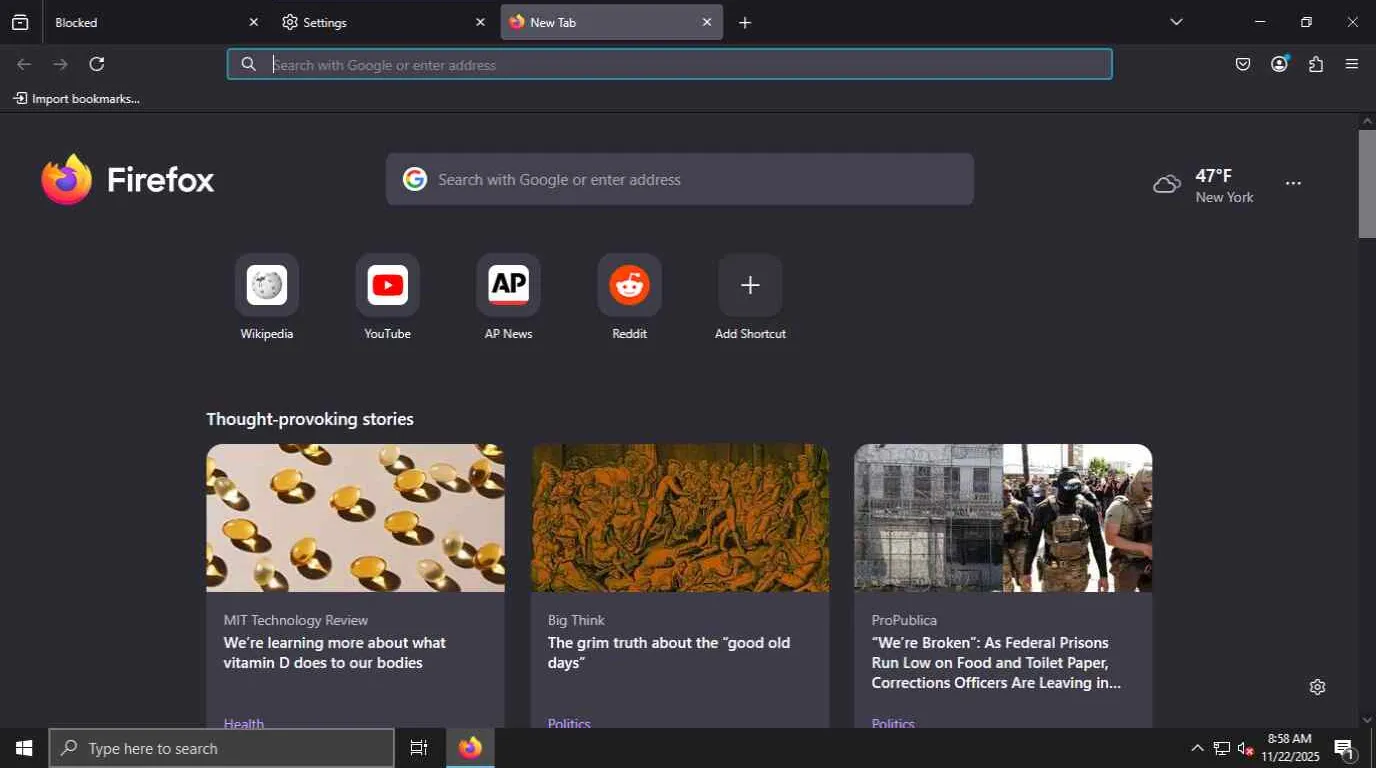Image resolution: width=1376 pixels, height=768 pixels.
Task: Click the Health topic link
Action: pos(244,723)
